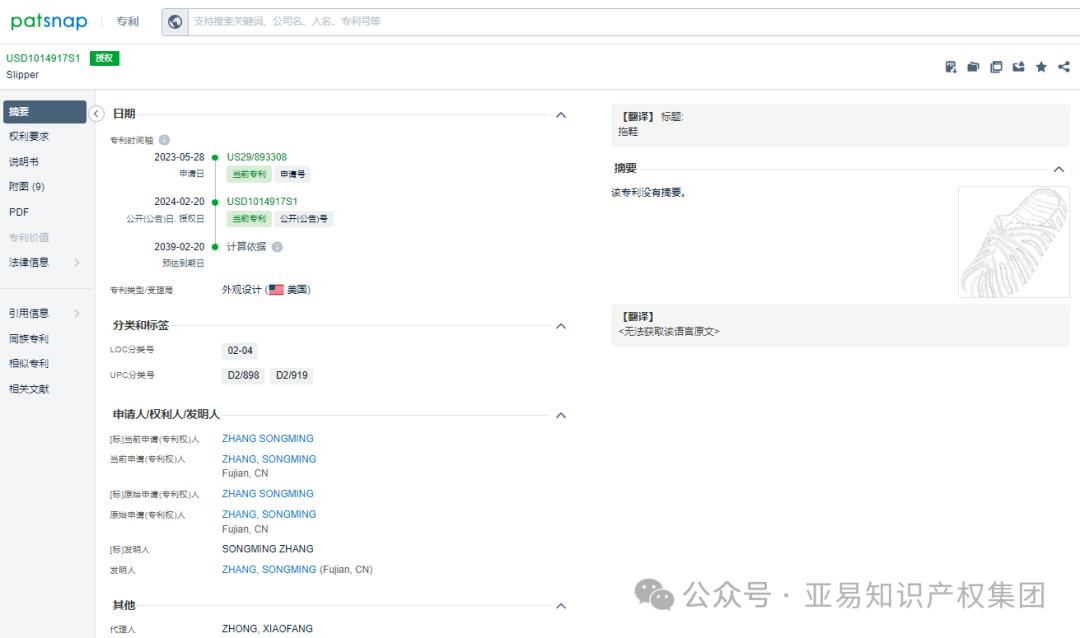Click the export icon in the toolbar
Image resolution: width=1080 pixels, height=638 pixels.
1019,66
